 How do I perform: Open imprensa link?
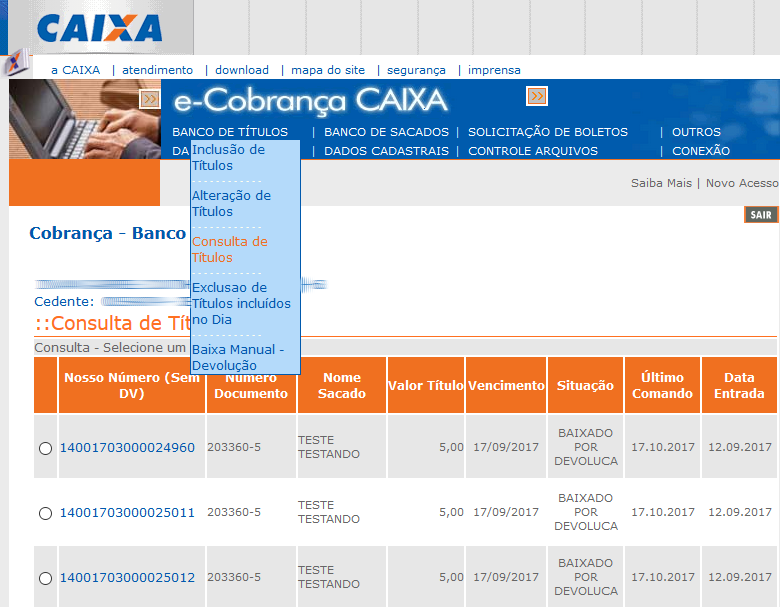click(494, 70)
